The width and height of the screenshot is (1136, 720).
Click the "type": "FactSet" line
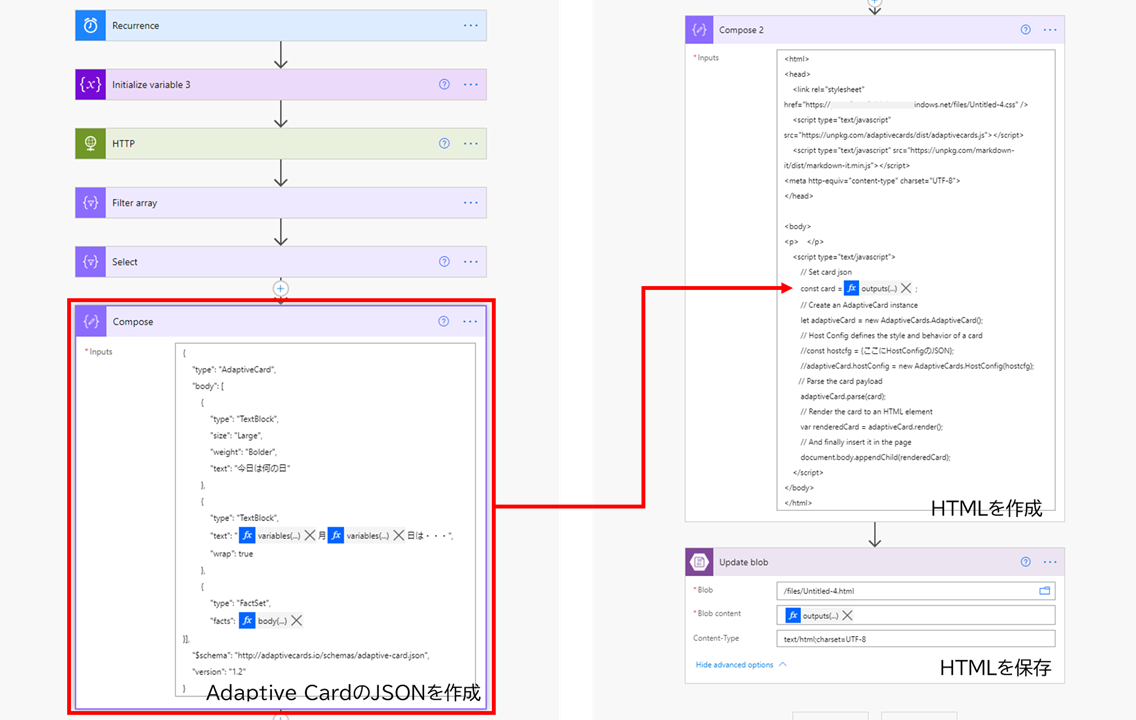[241, 603]
